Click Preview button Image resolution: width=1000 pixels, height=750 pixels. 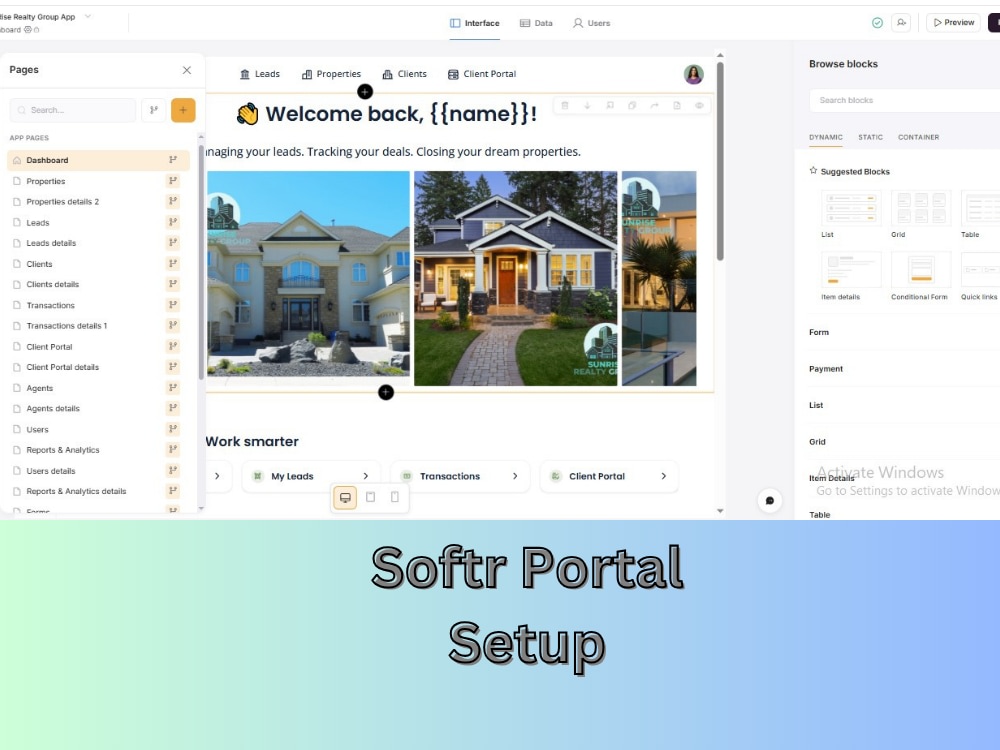click(953, 22)
